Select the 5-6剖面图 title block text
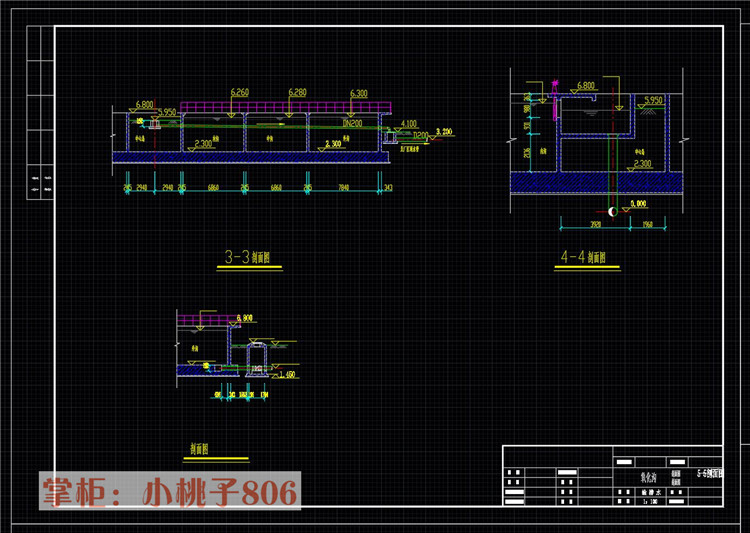This screenshot has width=750, height=533. point(710,474)
